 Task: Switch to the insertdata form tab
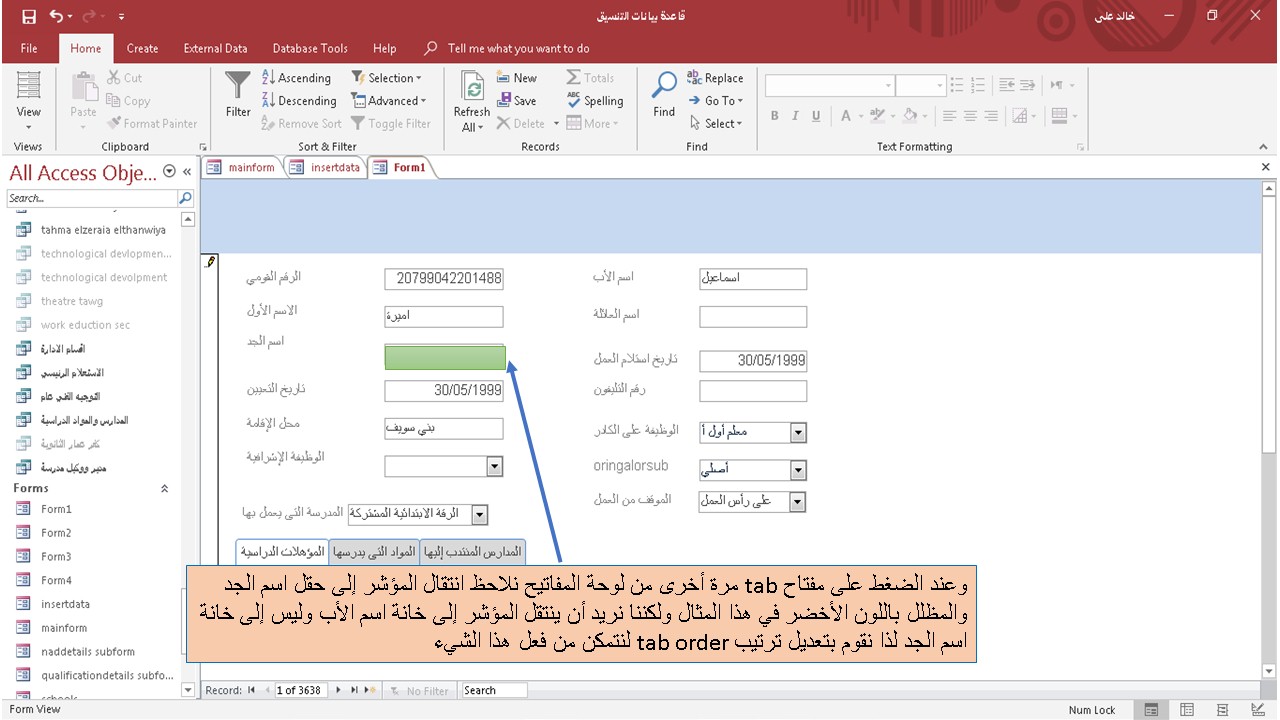(330, 167)
